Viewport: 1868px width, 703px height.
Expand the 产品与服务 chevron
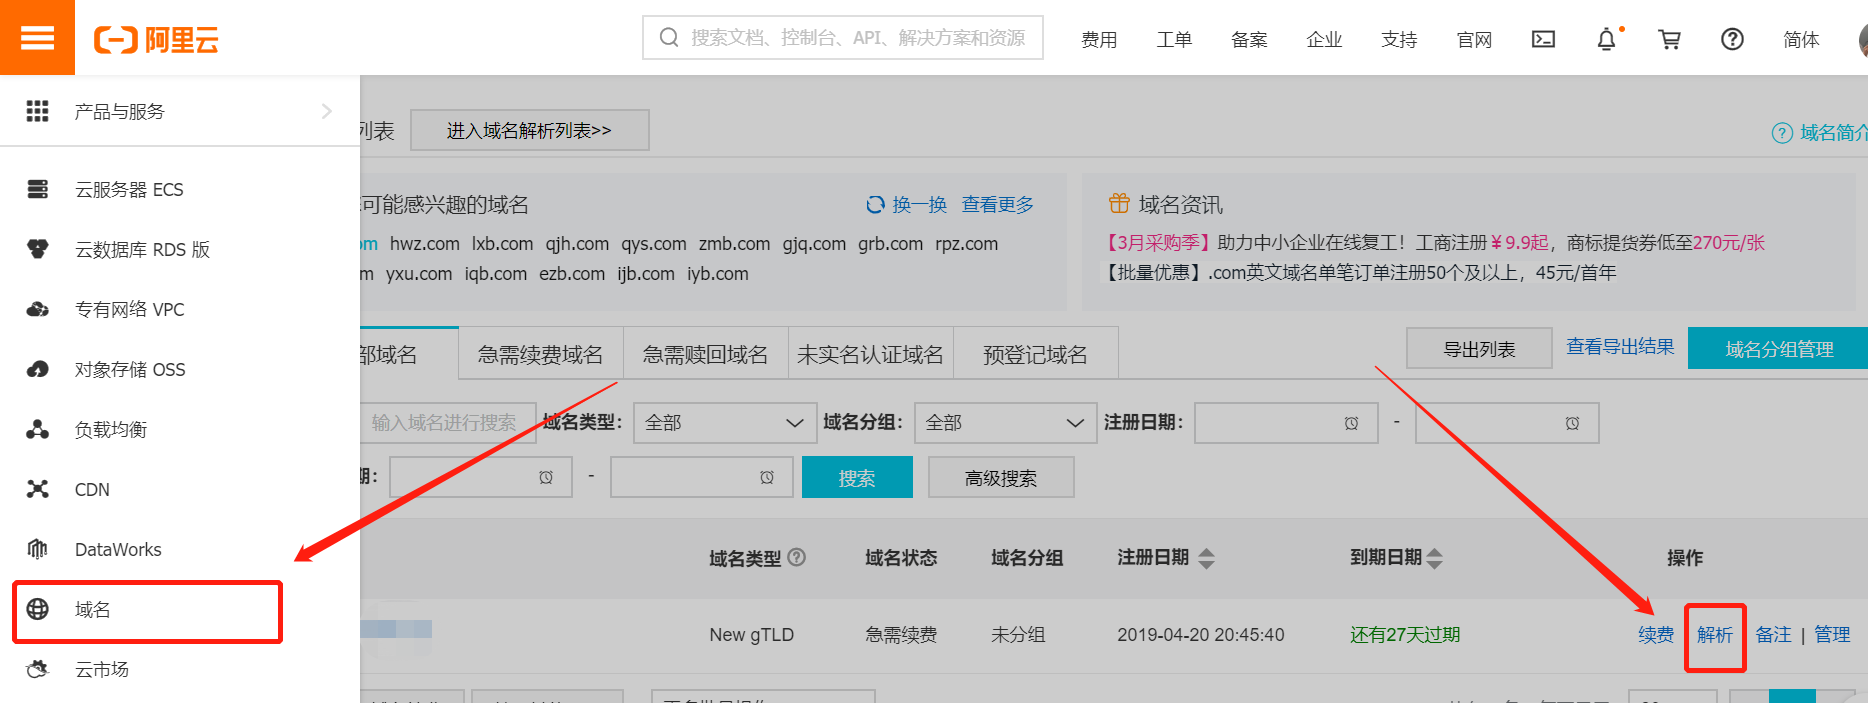pos(326,111)
